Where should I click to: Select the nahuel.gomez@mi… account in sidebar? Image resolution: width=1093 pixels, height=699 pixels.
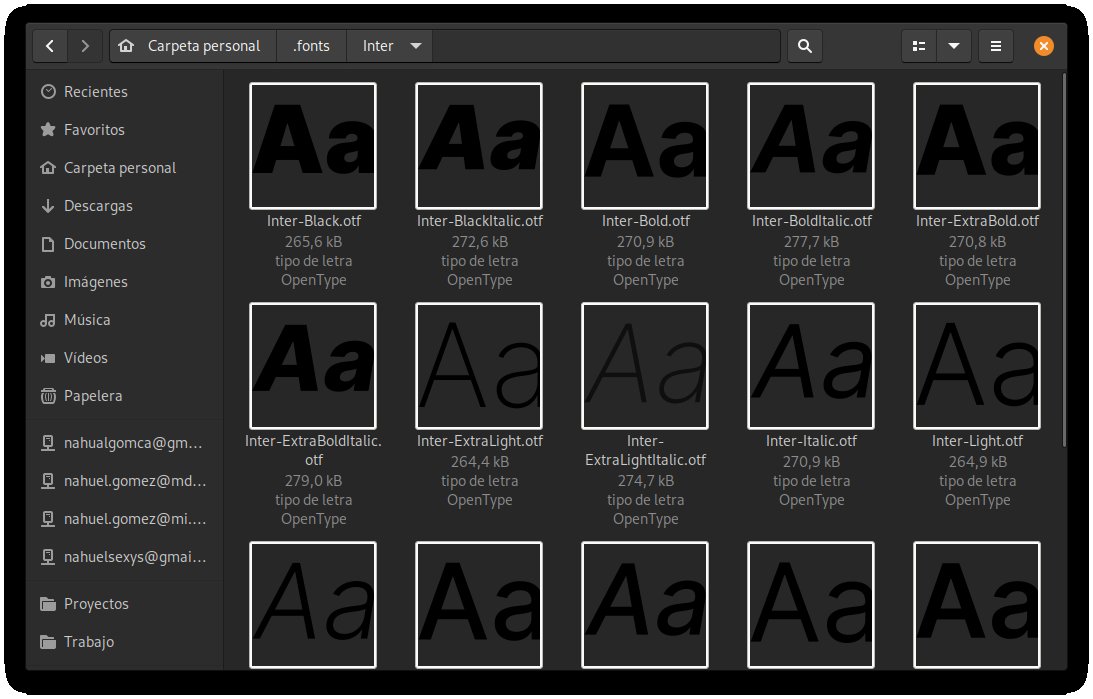(125, 519)
